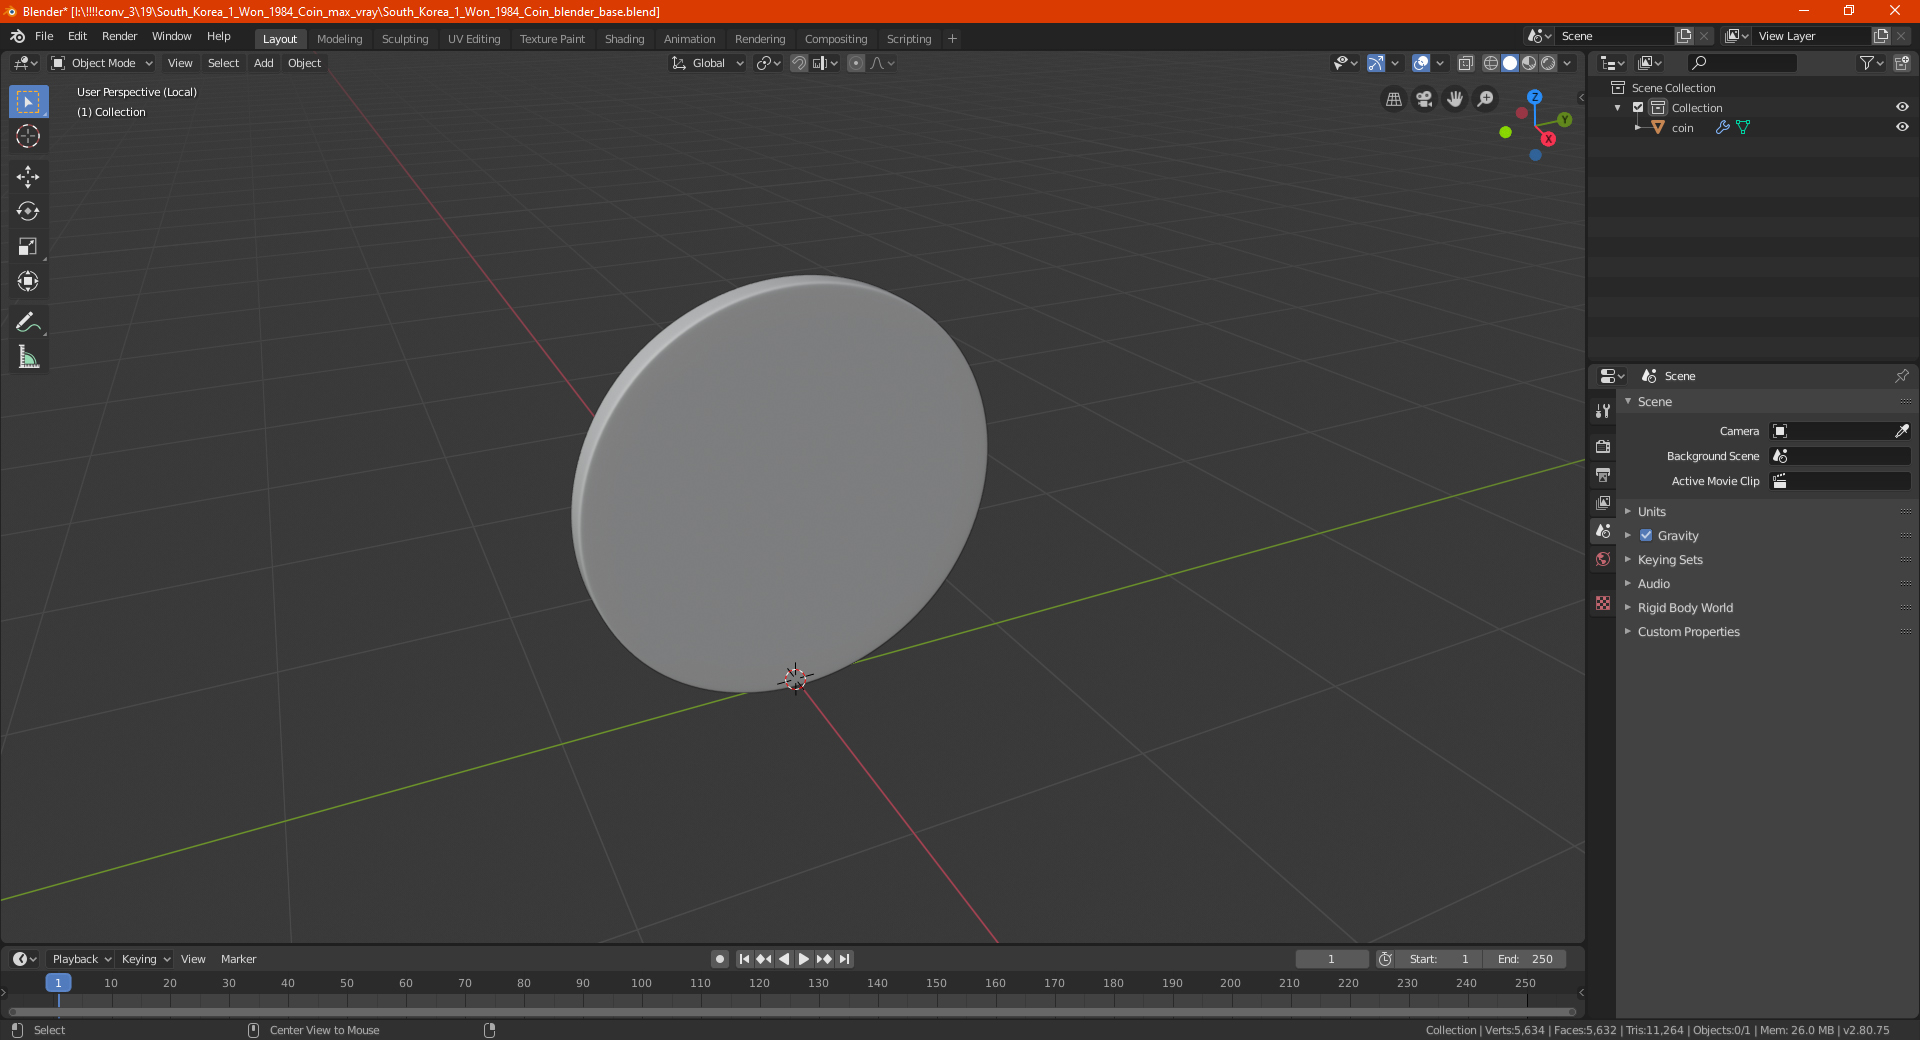This screenshot has width=1920, height=1040.
Task: Switch between perspective and orthographic view
Action: point(1393,99)
